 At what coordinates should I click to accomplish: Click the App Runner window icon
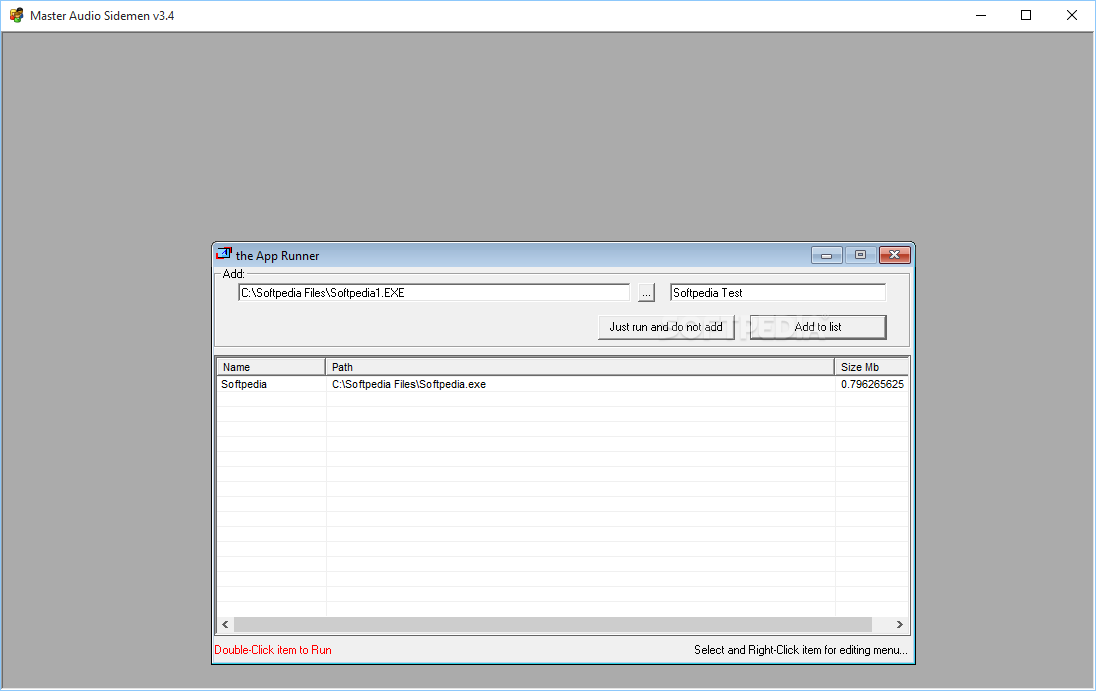[x=224, y=254]
